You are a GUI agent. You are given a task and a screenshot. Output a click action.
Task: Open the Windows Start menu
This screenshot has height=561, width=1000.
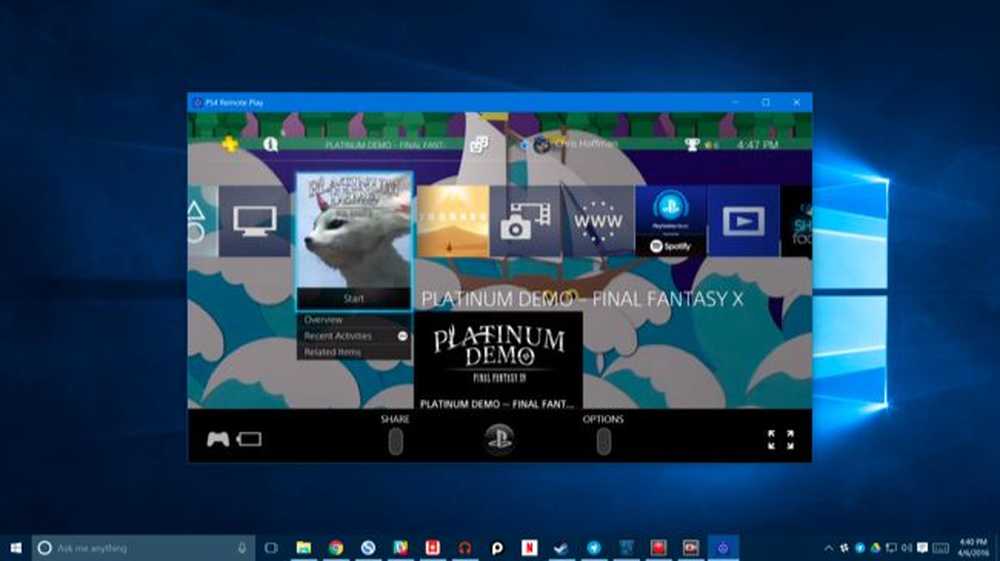pos(16,548)
